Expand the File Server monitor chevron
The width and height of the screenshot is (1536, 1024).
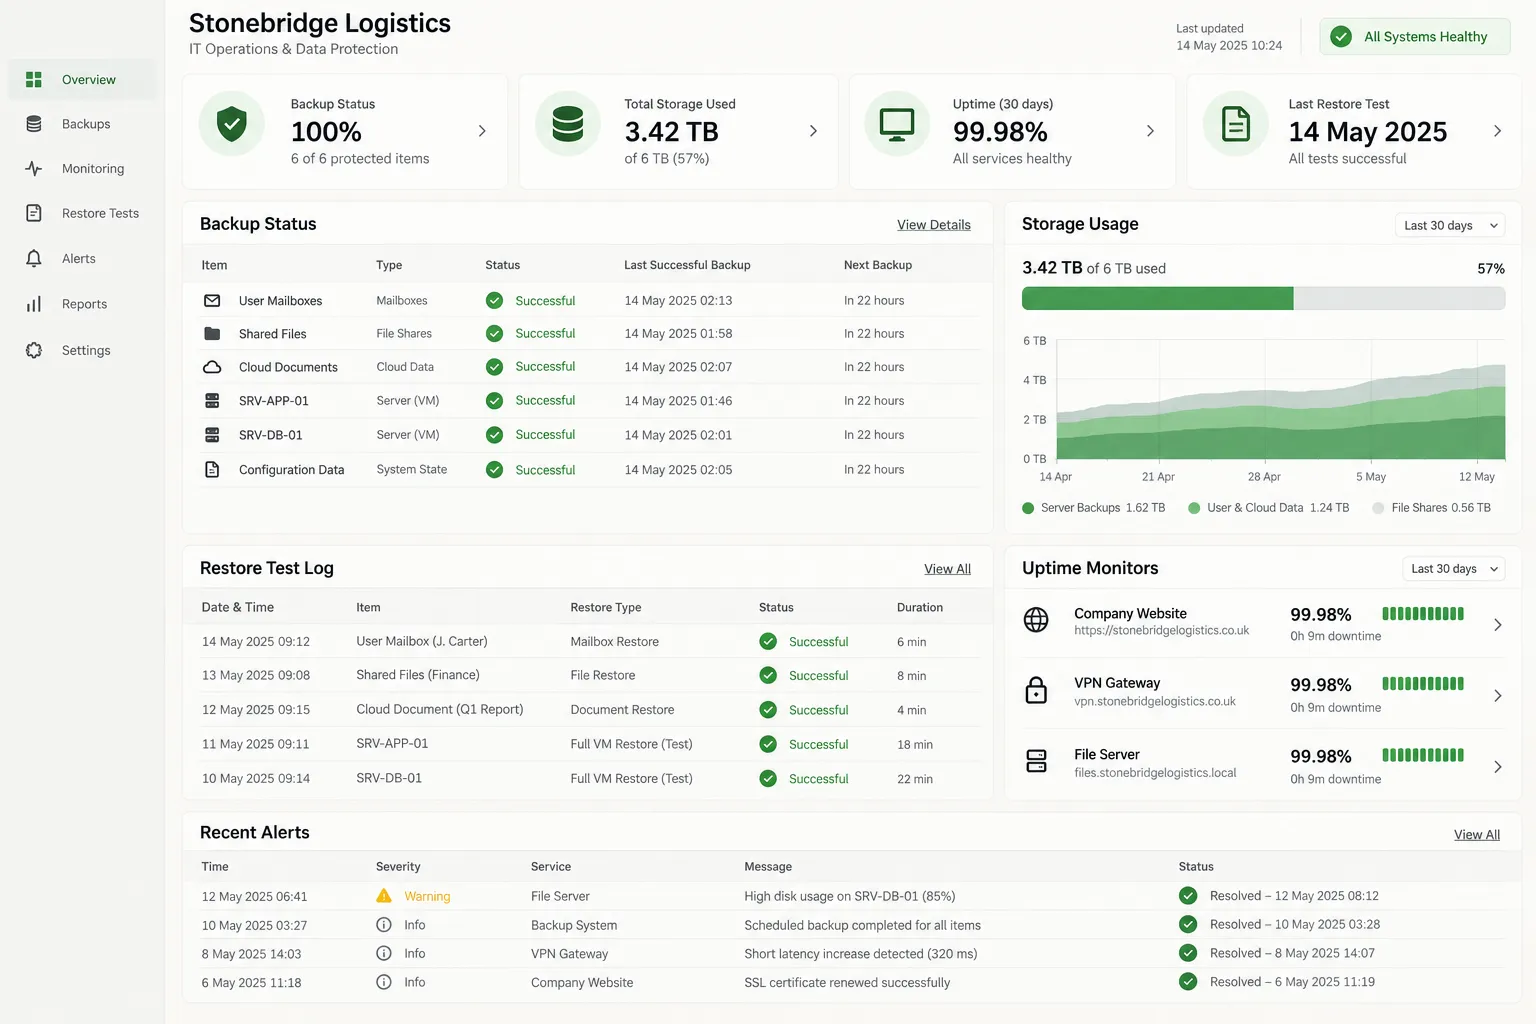[x=1497, y=767]
